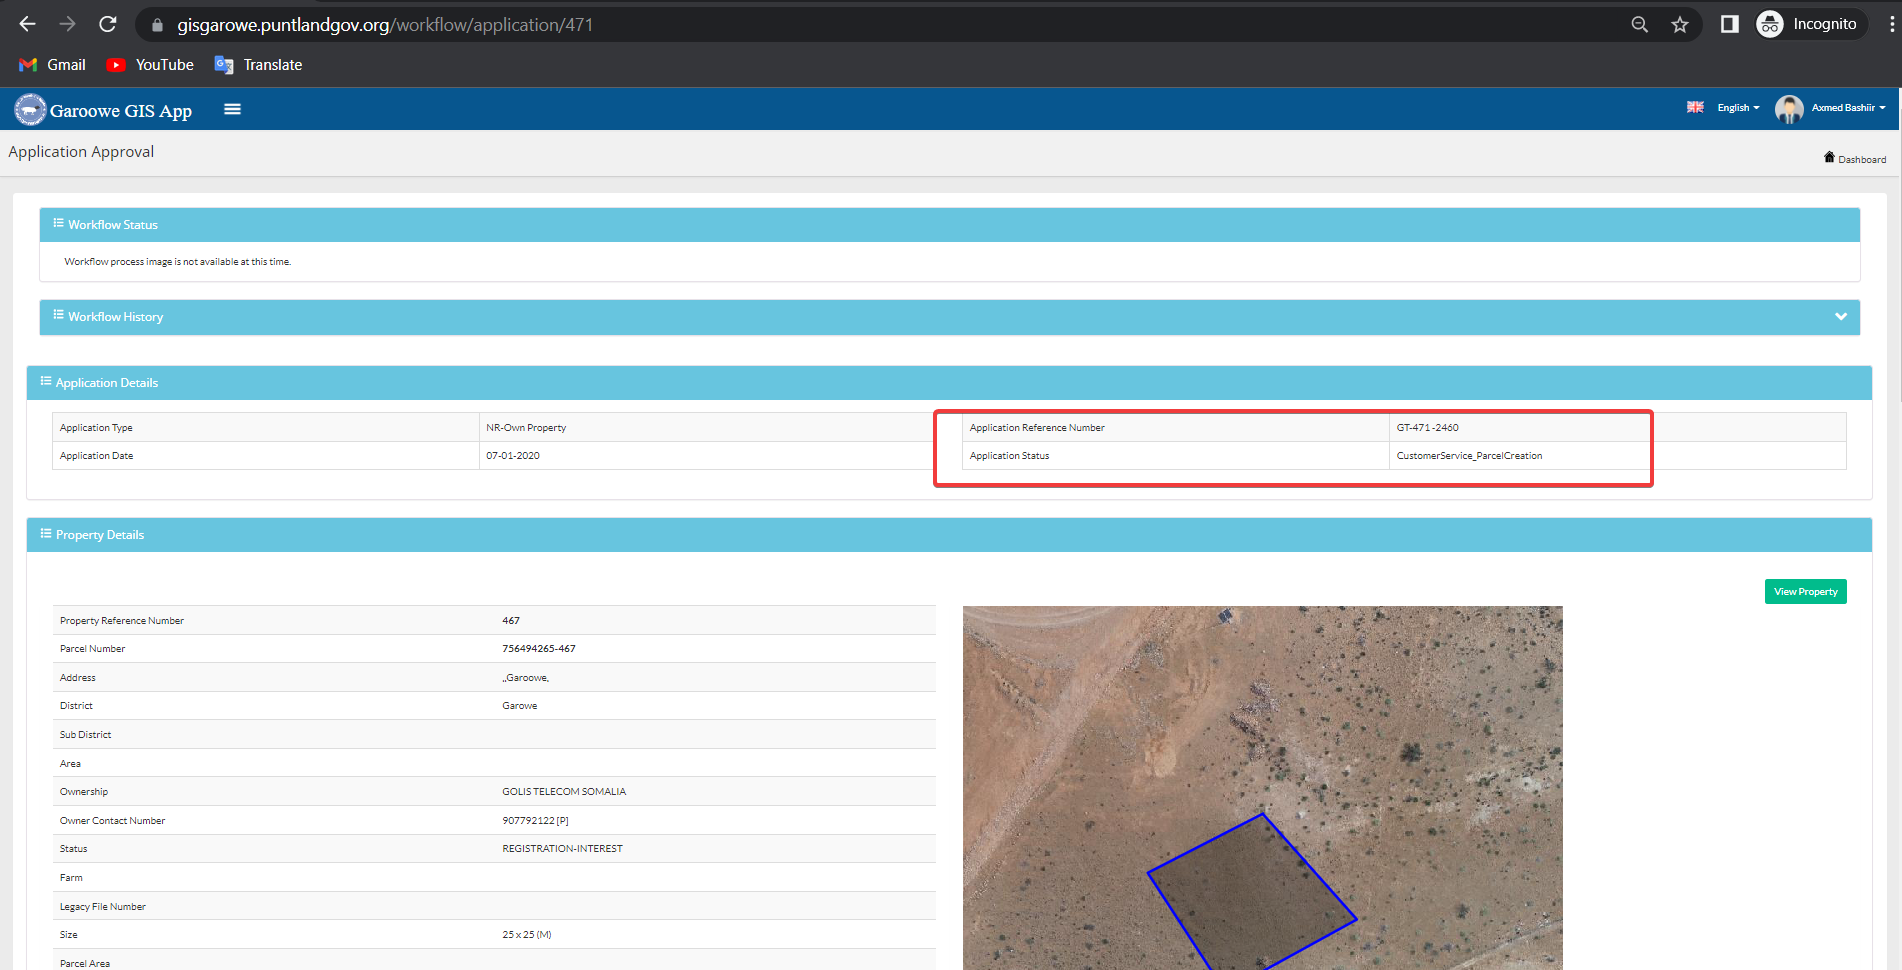Click the UK flag language icon

[1695, 107]
